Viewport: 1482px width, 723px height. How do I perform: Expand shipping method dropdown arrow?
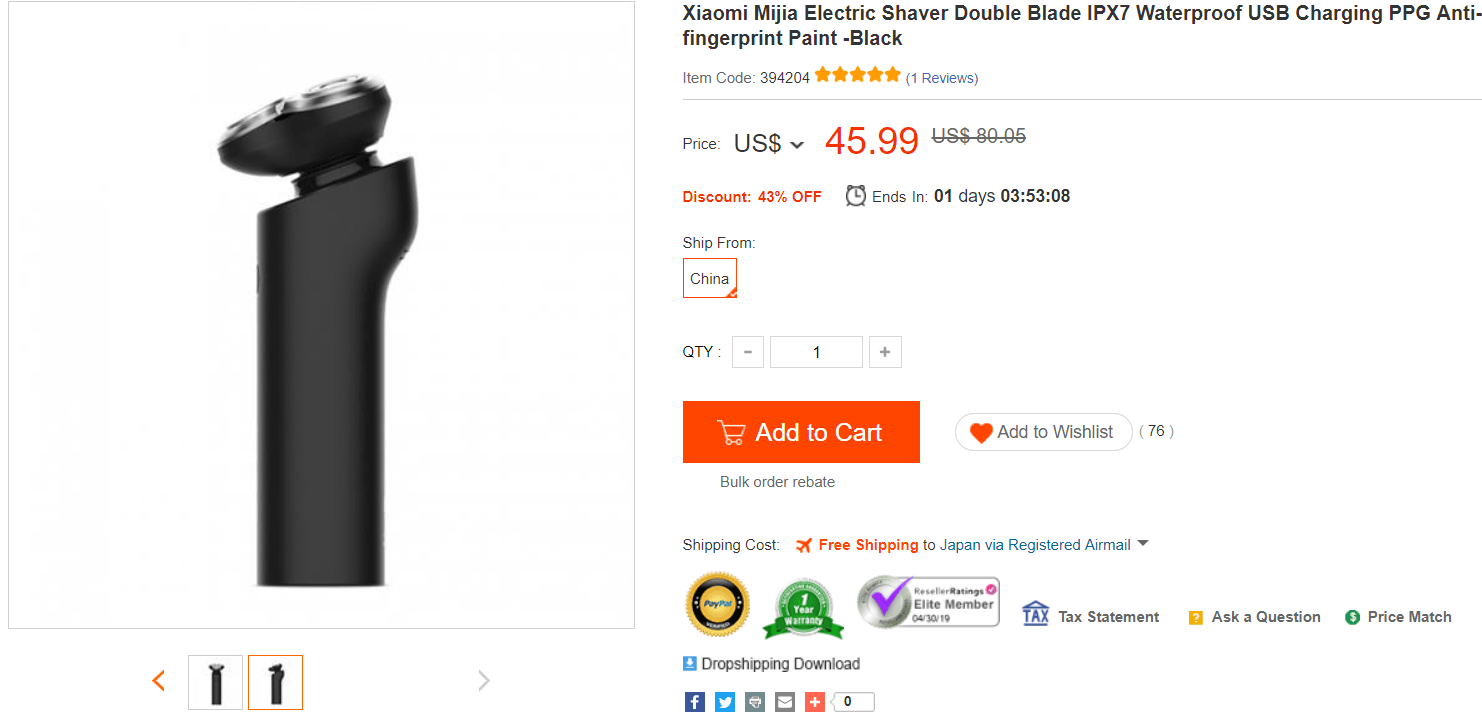click(1143, 544)
